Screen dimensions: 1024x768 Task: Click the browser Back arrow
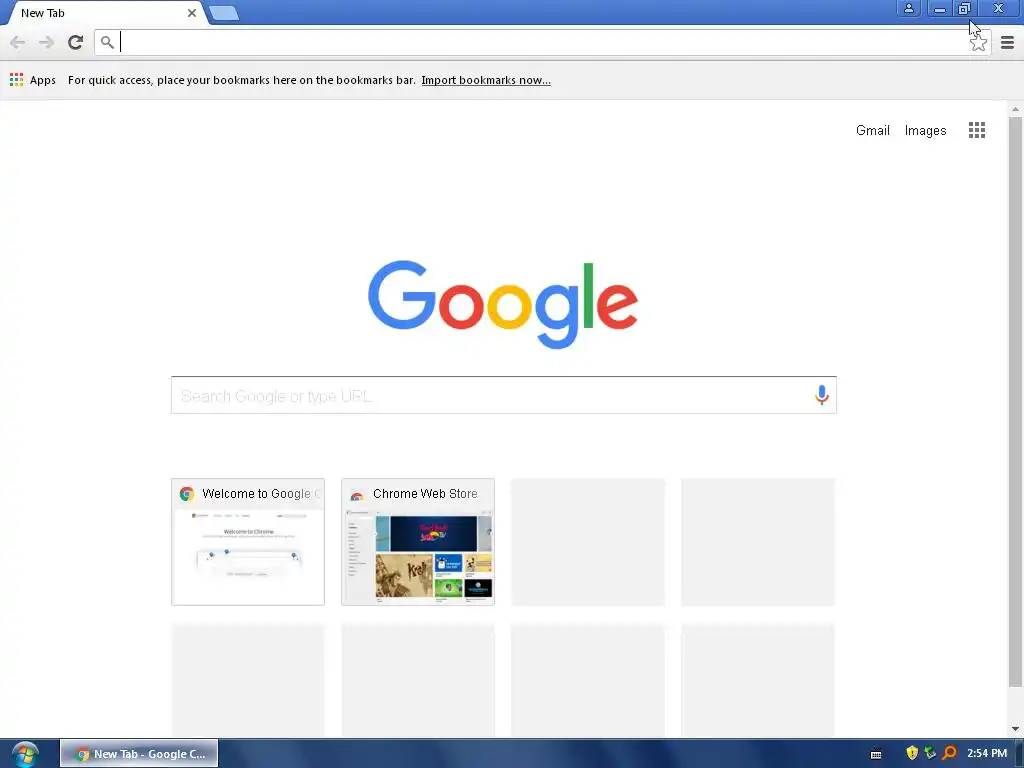pyautogui.click(x=18, y=42)
